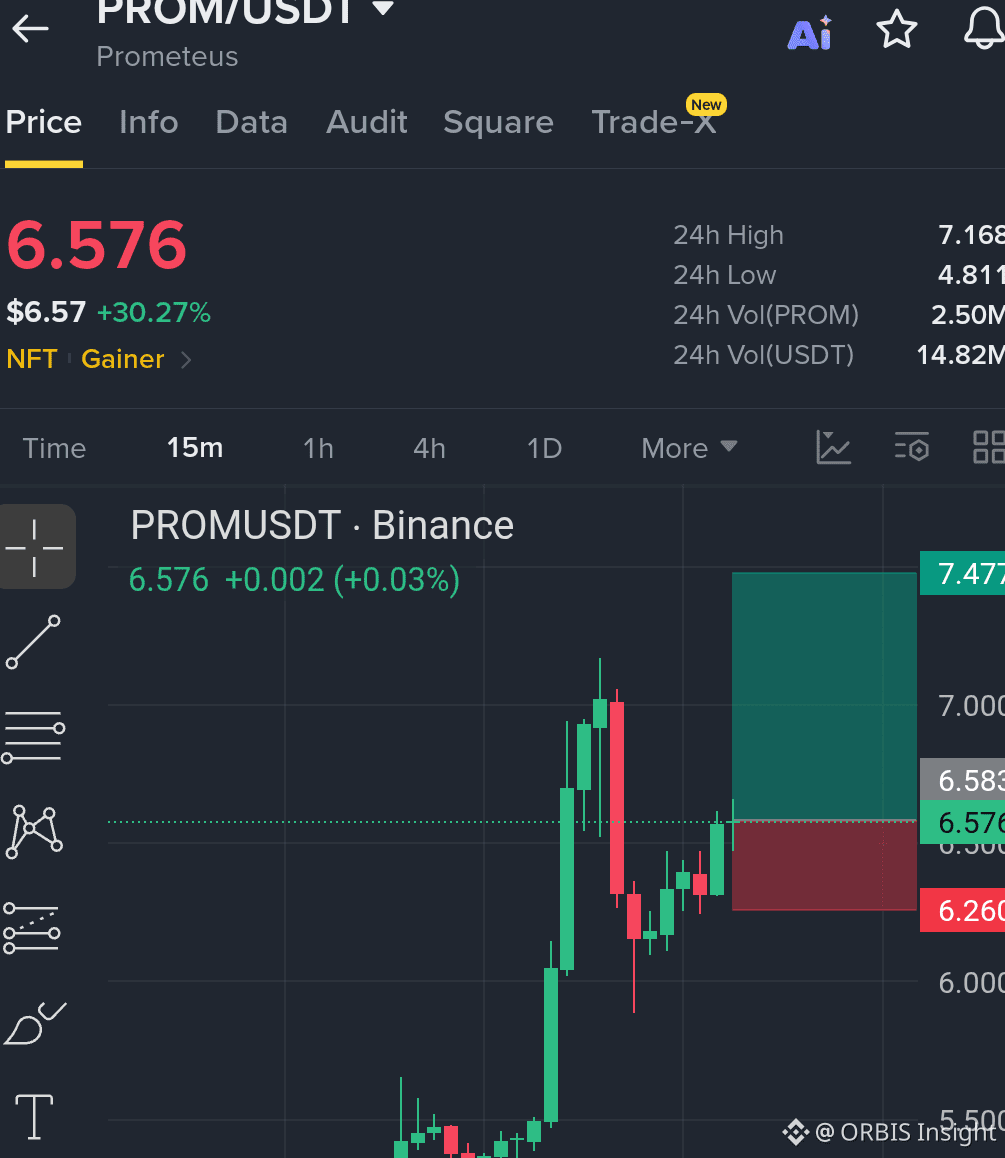1005x1158 pixels.
Task: Open chart indicators icon
Action: pyautogui.click(x=833, y=448)
